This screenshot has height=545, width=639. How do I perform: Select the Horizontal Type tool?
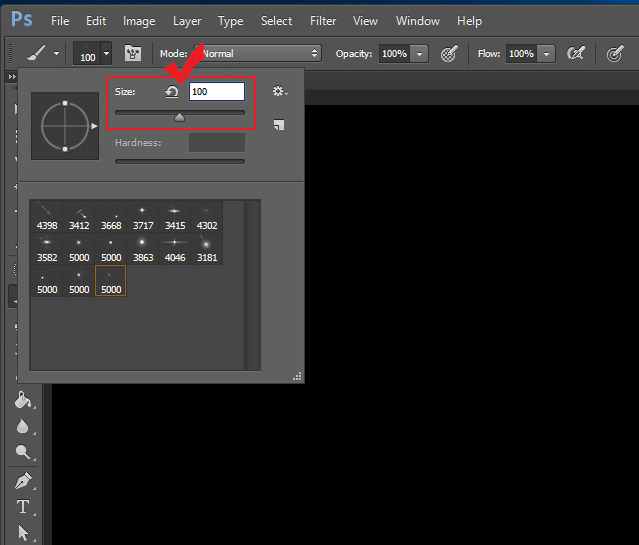pos(23,507)
